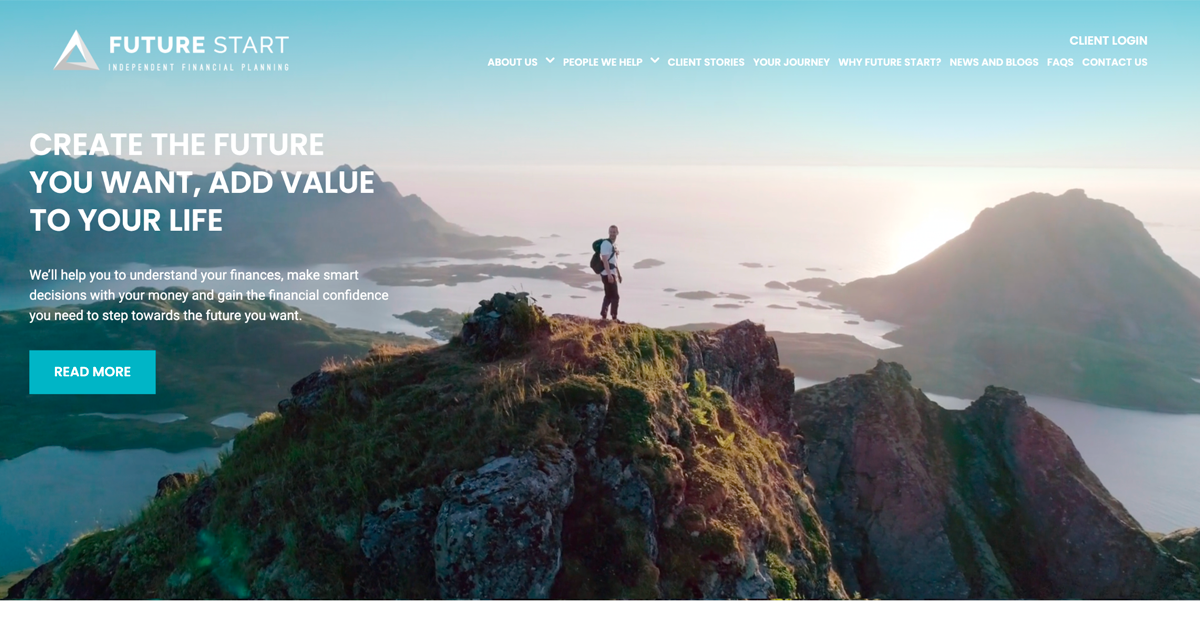The height and width of the screenshot is (630, 1200).
Task: Visit the News and Blogs section
Action: click(x=994, y=62)
